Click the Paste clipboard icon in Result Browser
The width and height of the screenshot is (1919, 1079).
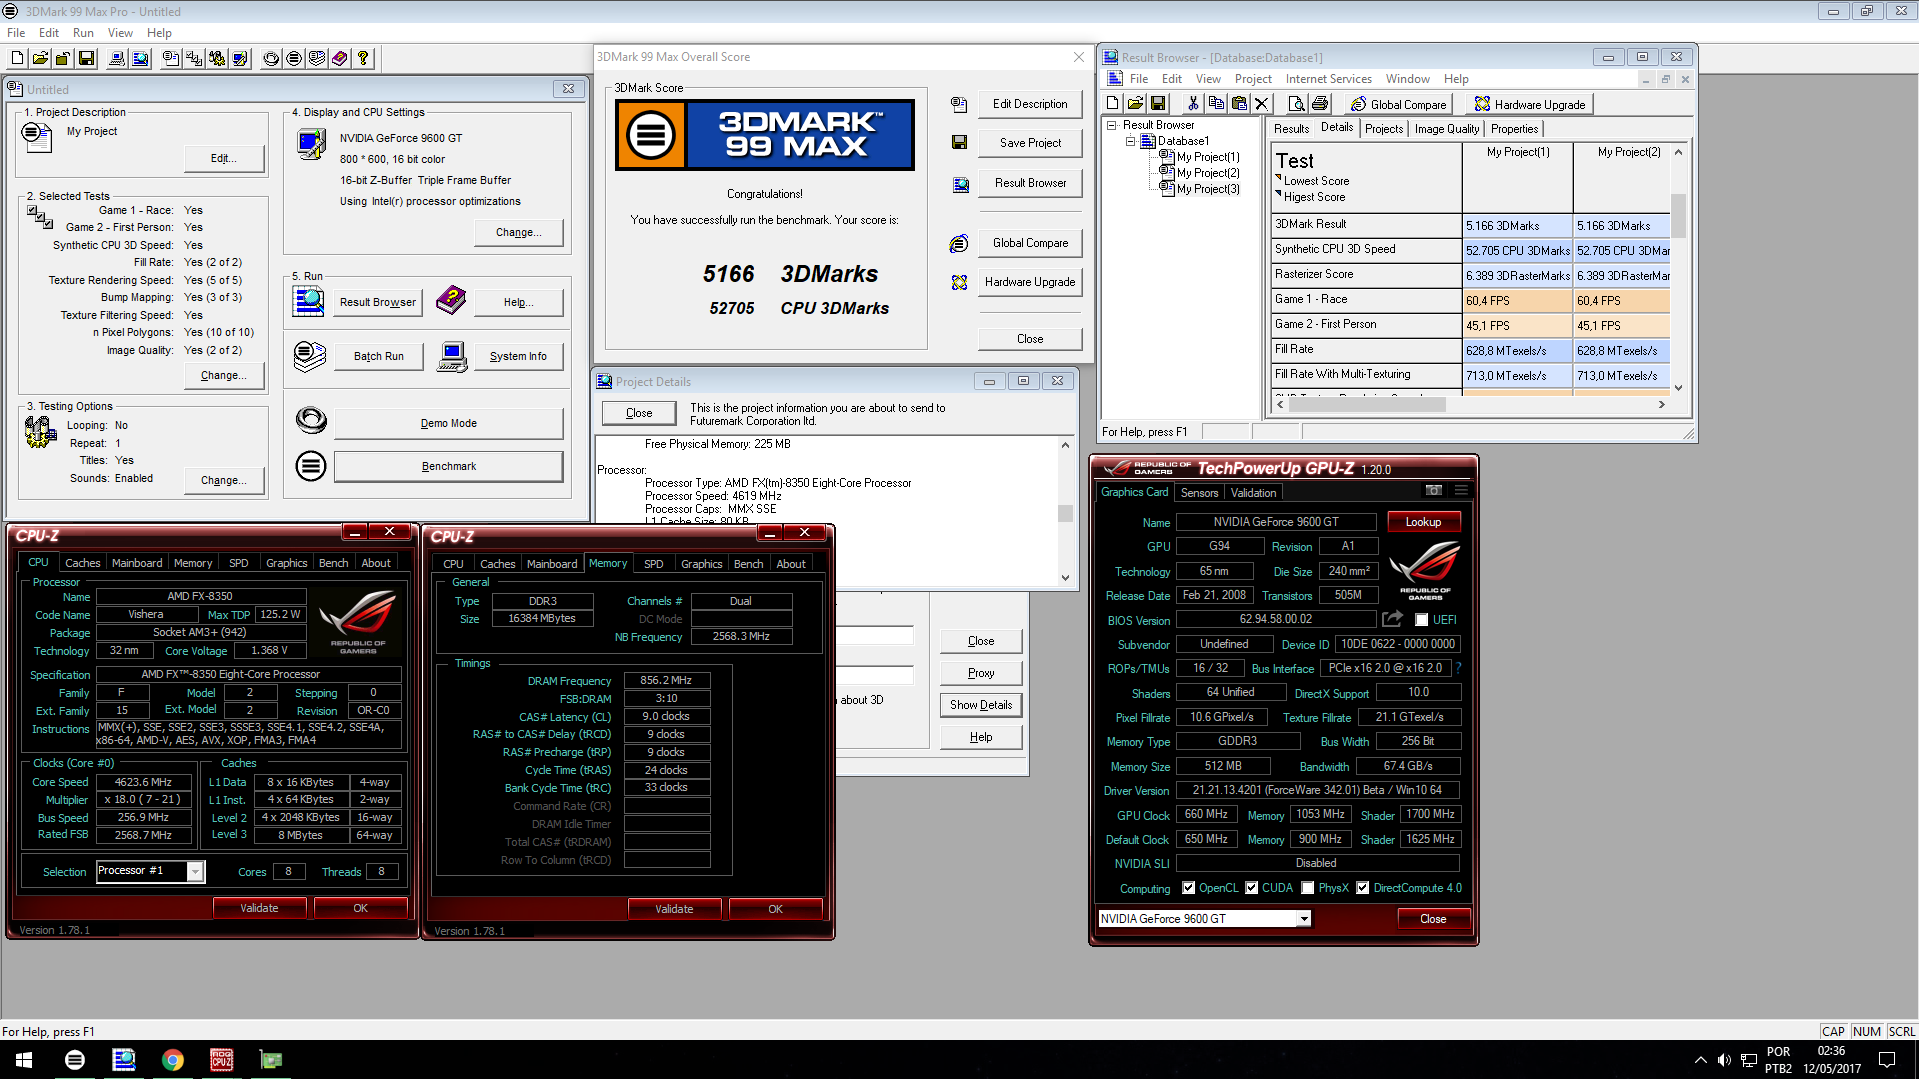pos(1239,104)
